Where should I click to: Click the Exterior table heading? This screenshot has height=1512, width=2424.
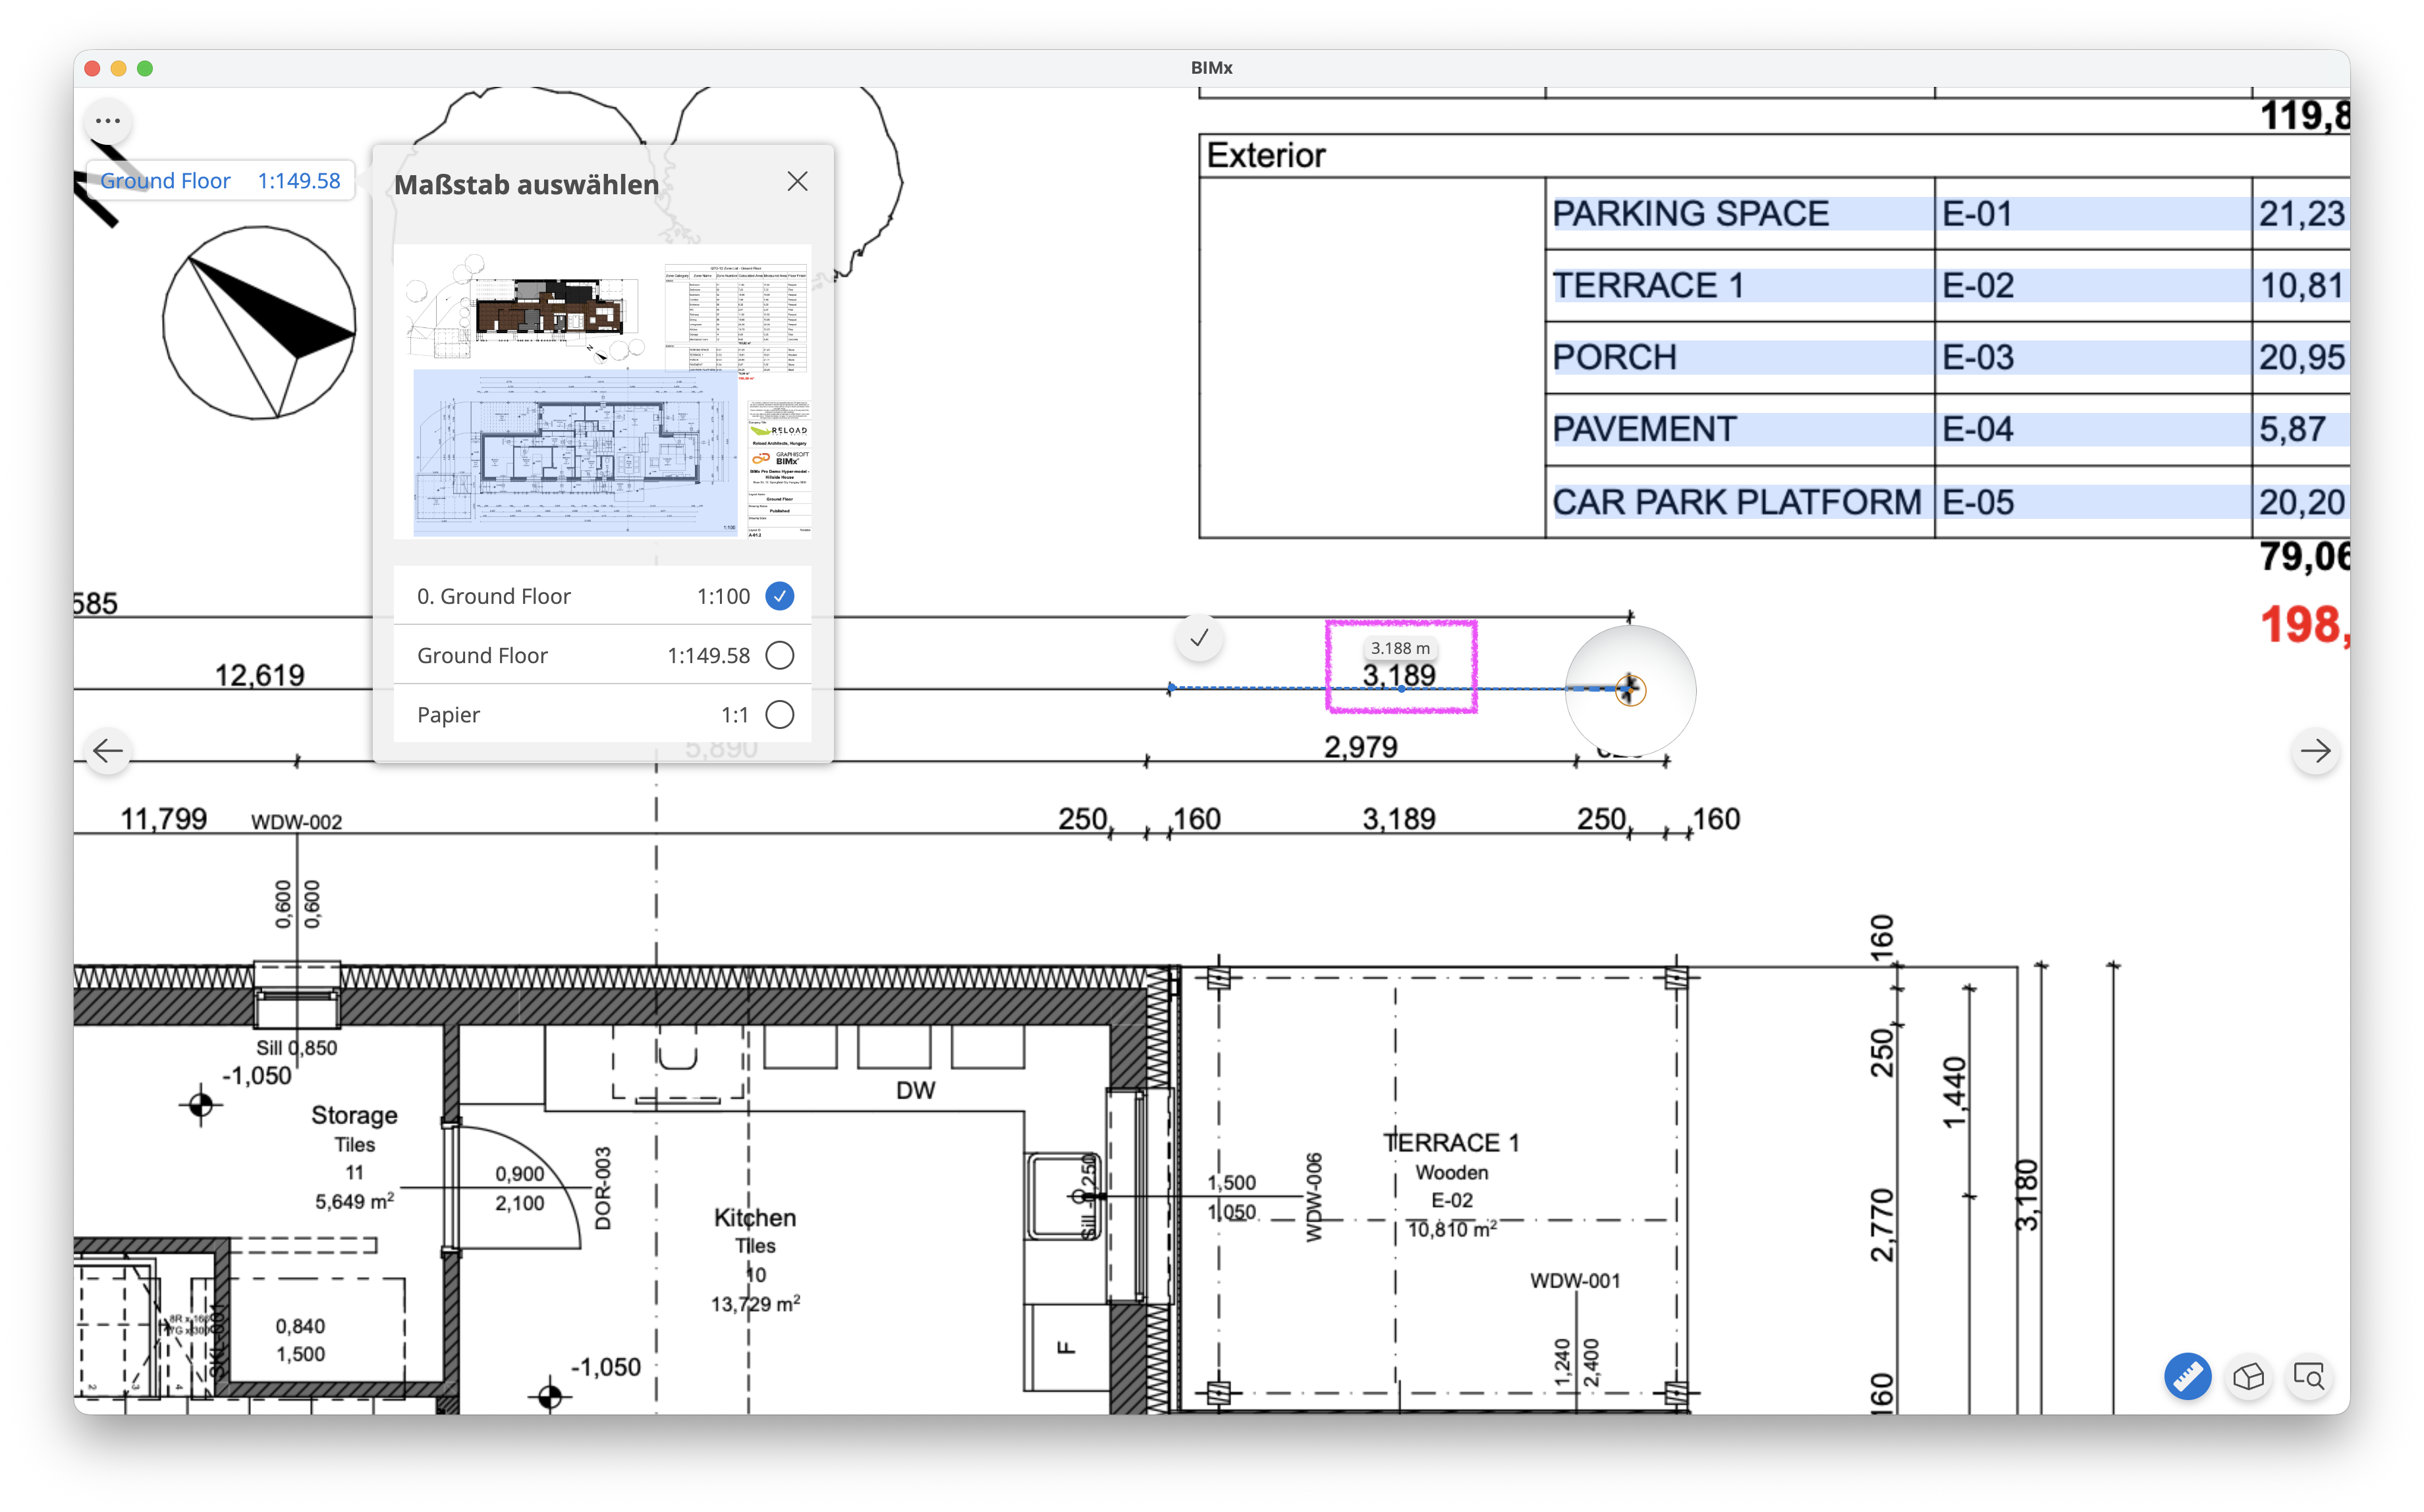pos(1265,155)
